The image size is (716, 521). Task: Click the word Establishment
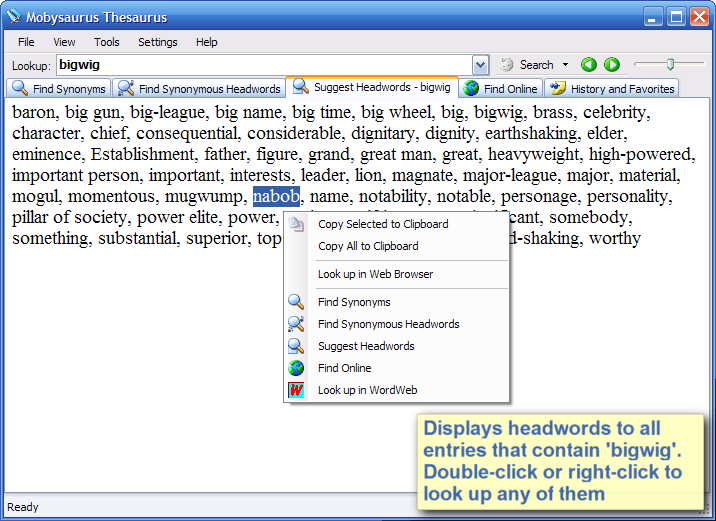pyautogui.click(x=142, y=154)
